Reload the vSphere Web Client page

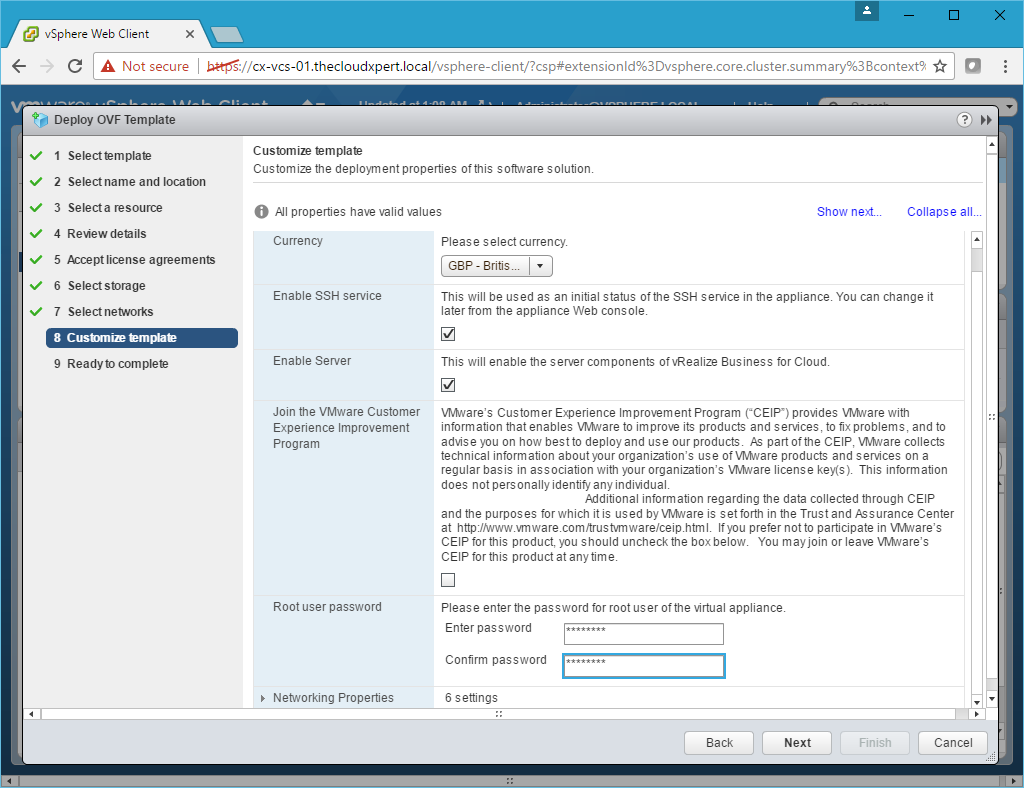click(x=75, y=66)
